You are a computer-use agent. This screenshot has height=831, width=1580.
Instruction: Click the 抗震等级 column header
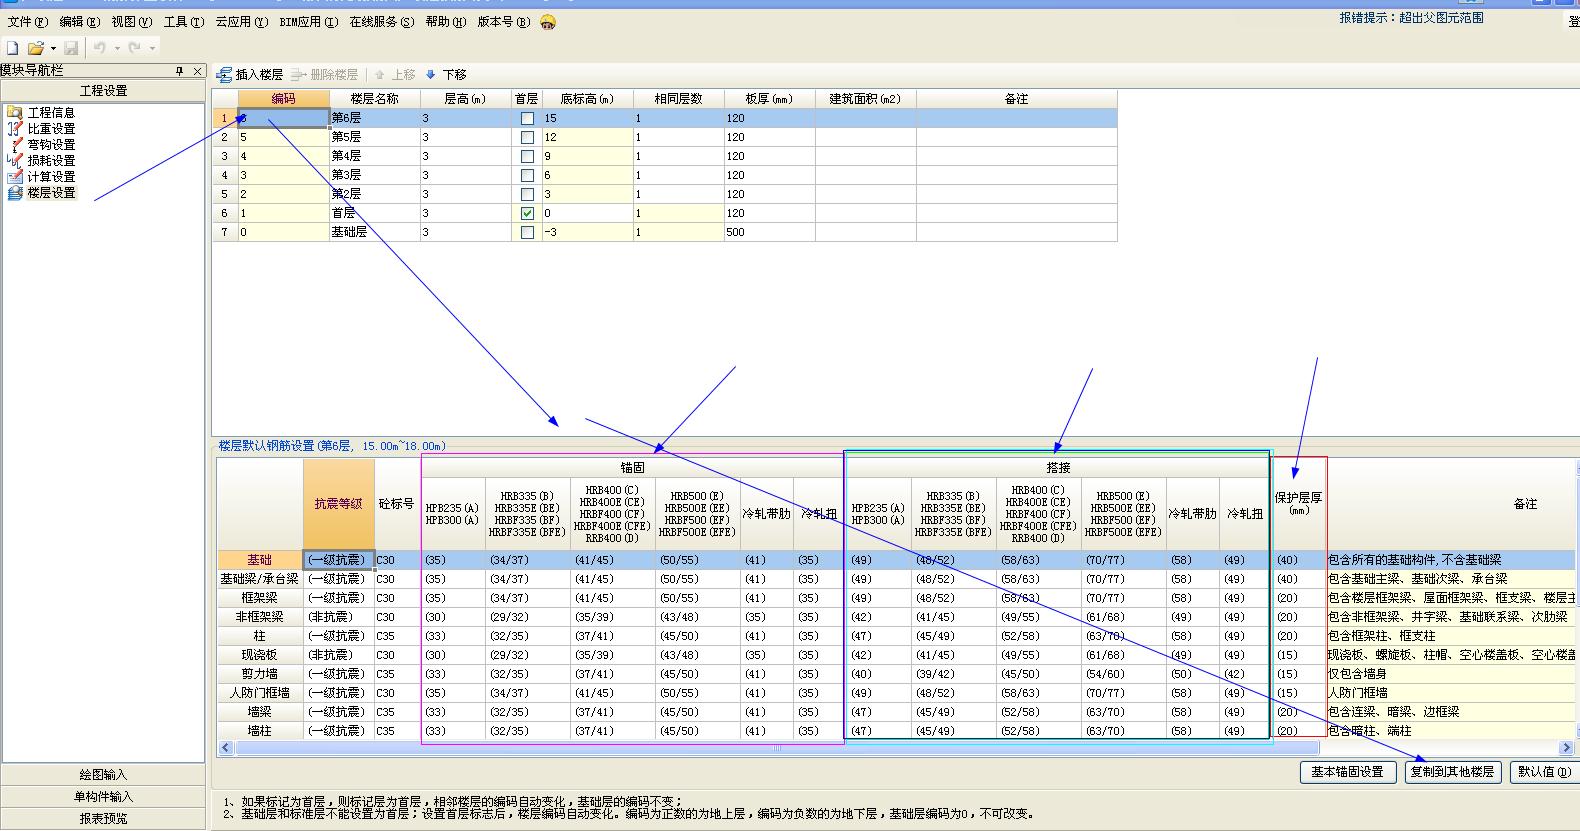click(x=339, y=505)
